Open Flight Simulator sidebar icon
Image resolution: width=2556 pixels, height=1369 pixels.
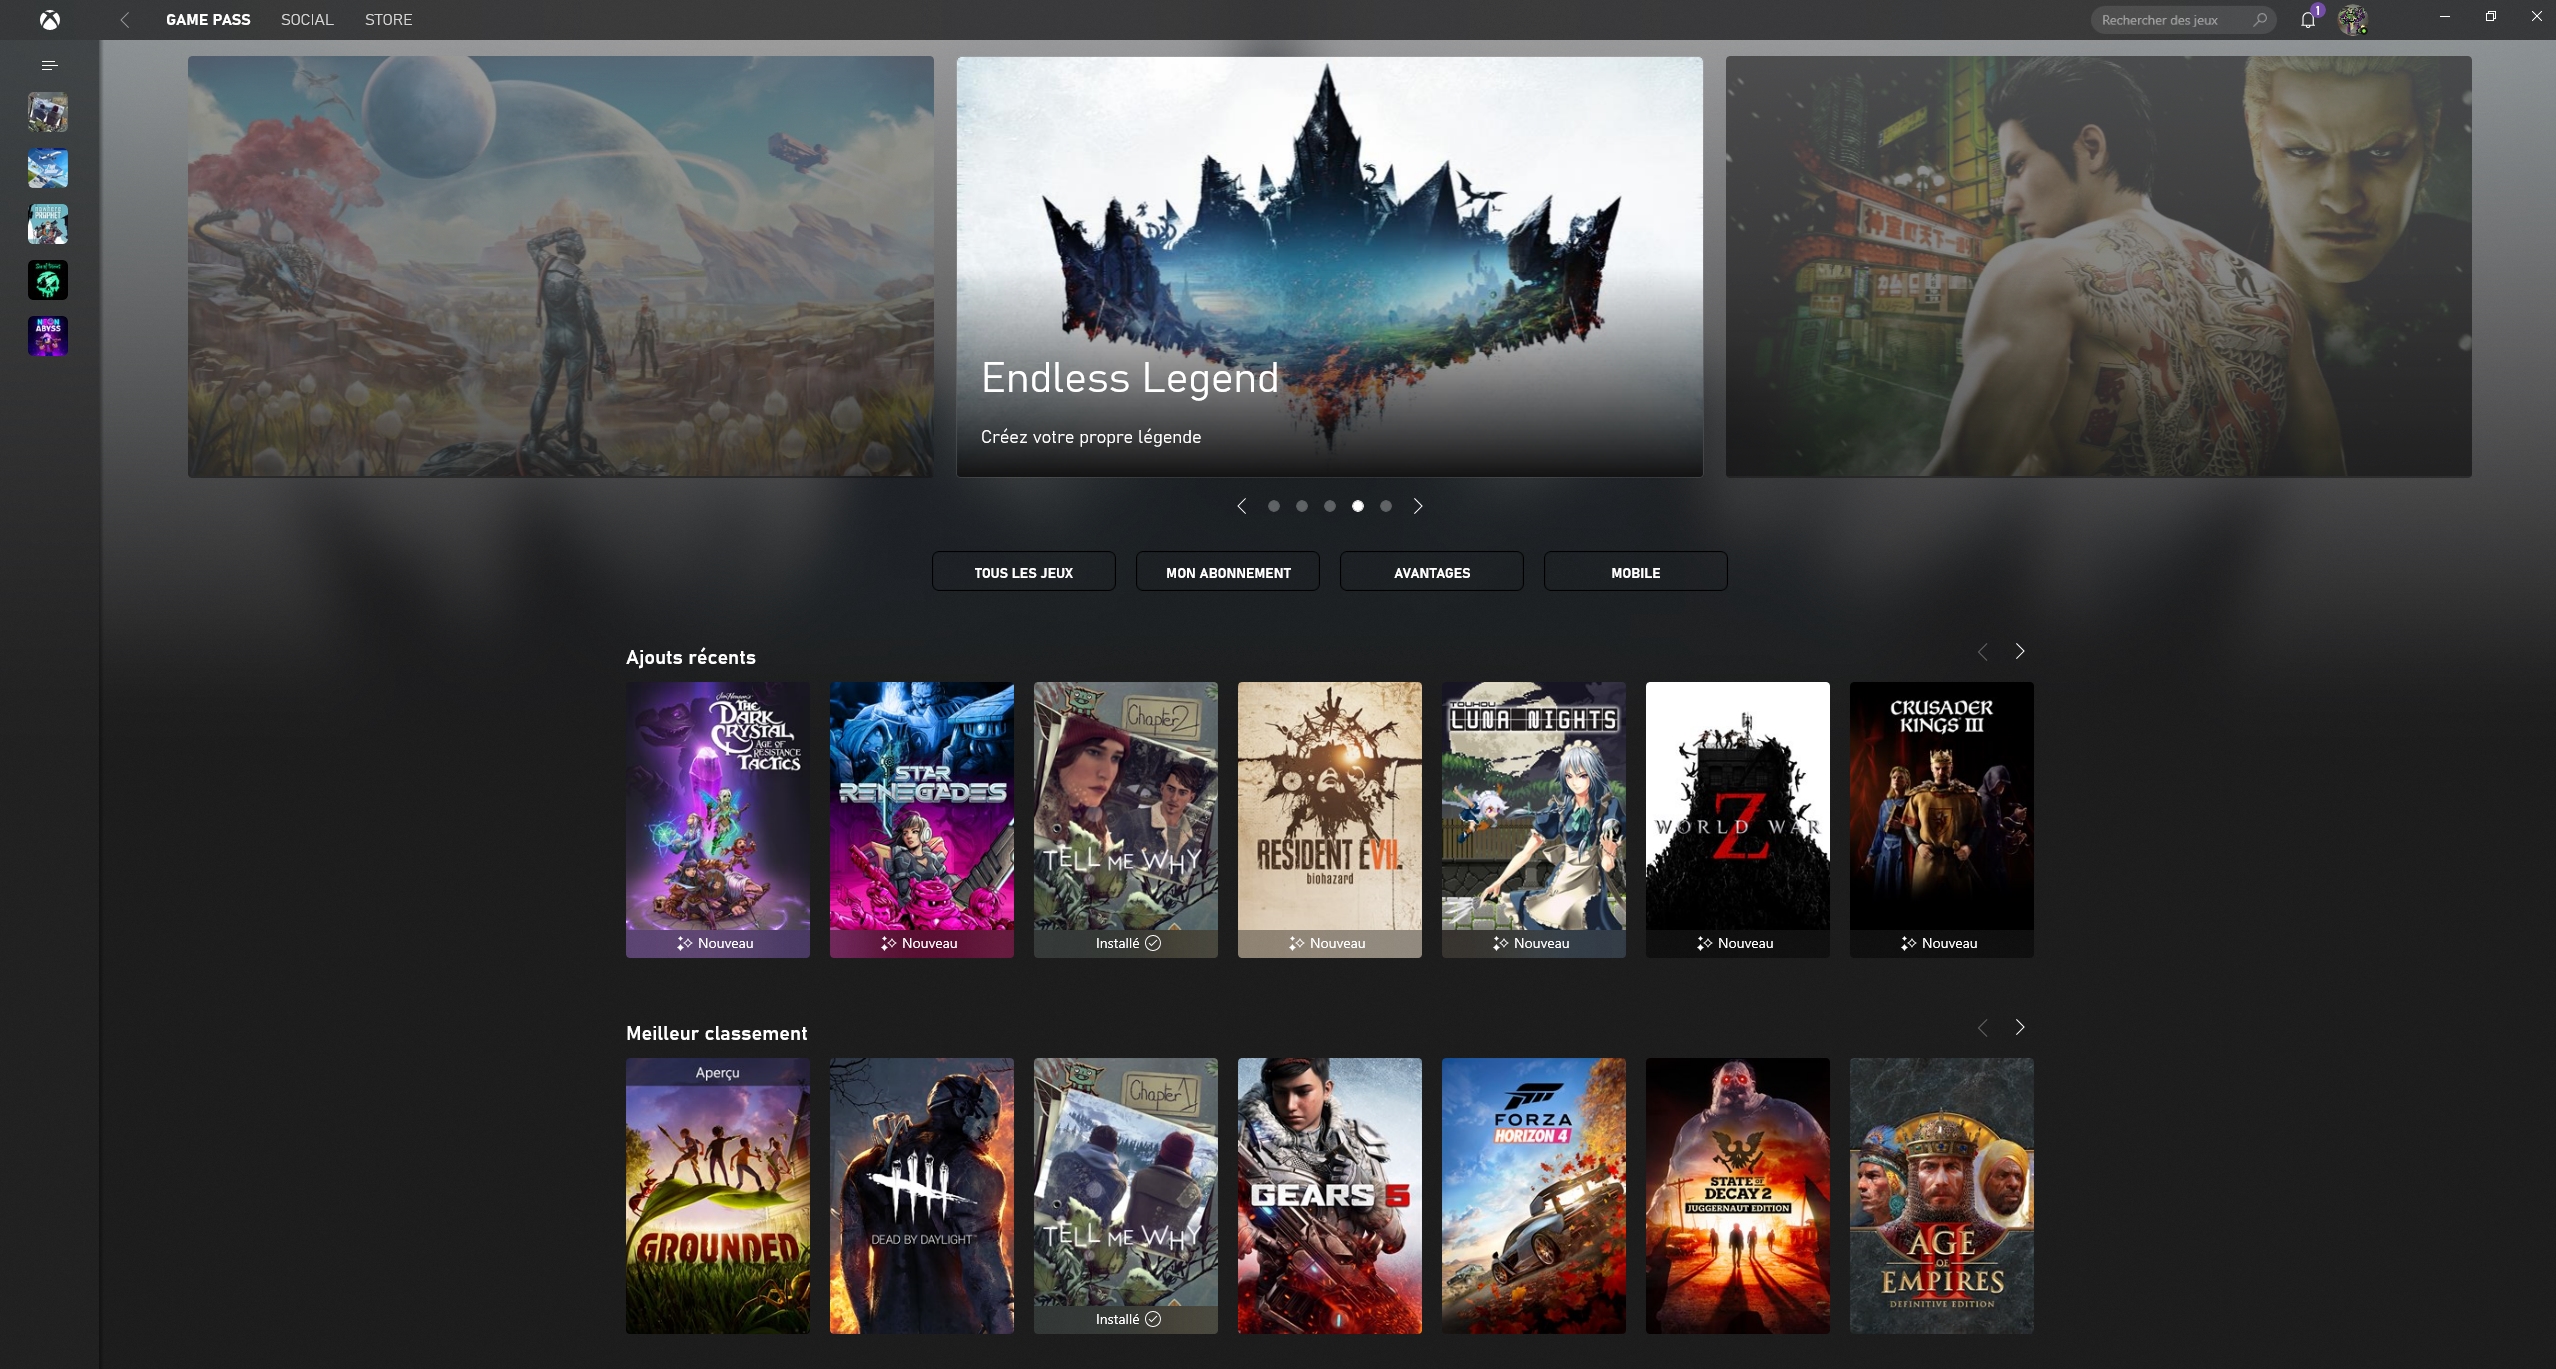(48, 168)
